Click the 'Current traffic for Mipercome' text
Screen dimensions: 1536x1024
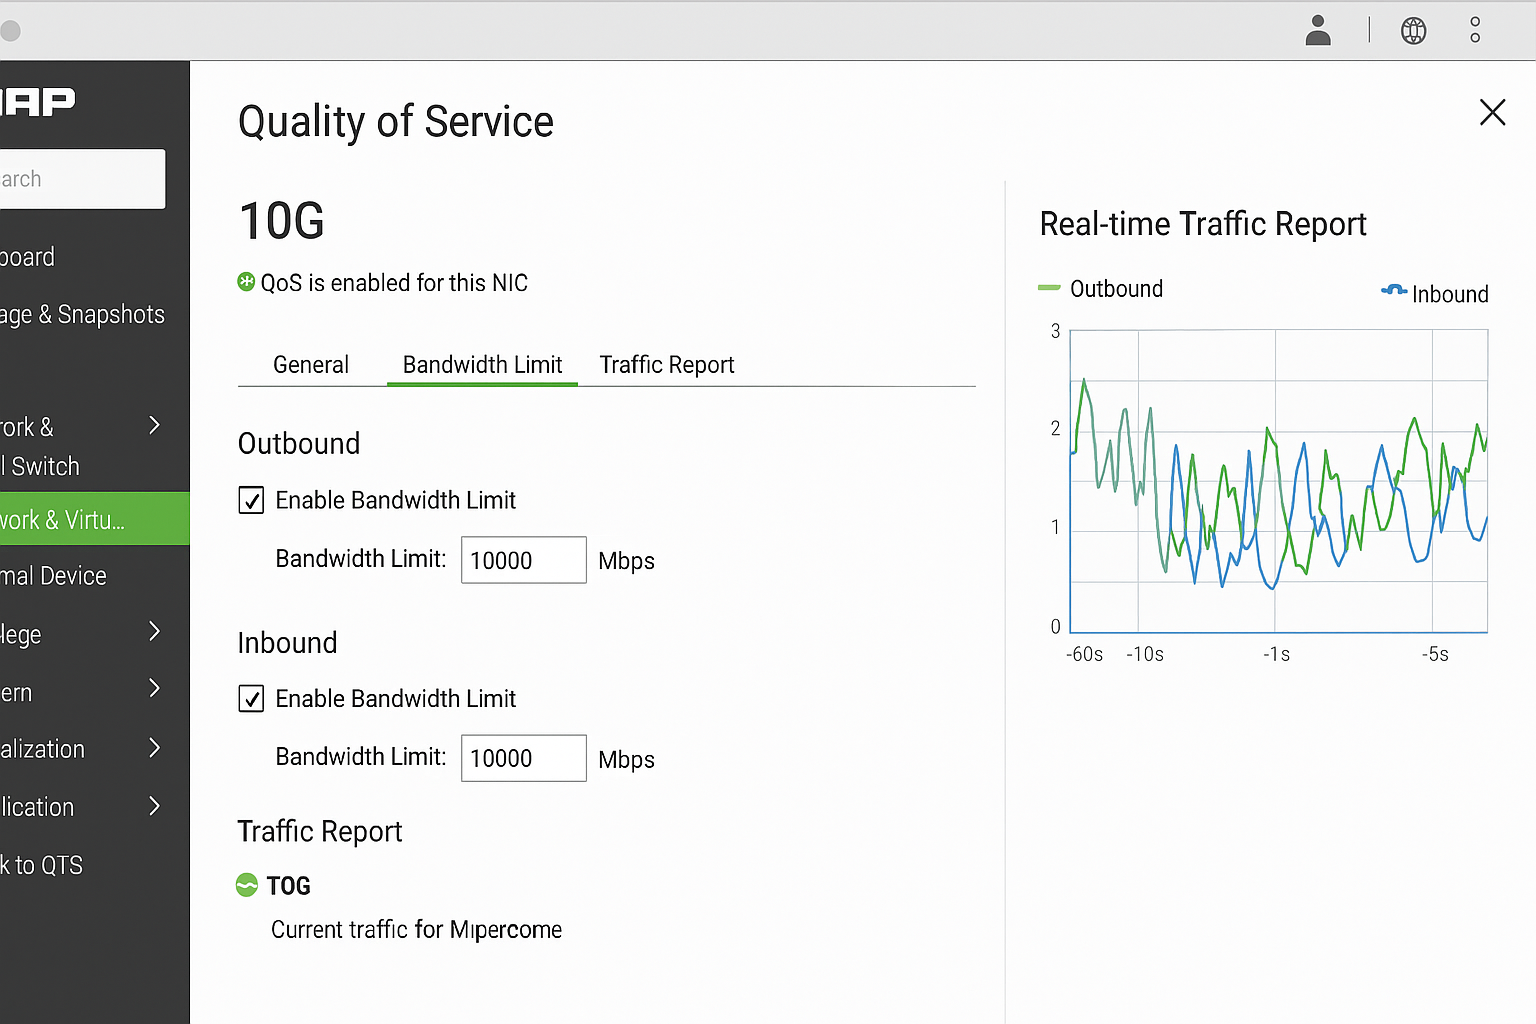[416, 930]
